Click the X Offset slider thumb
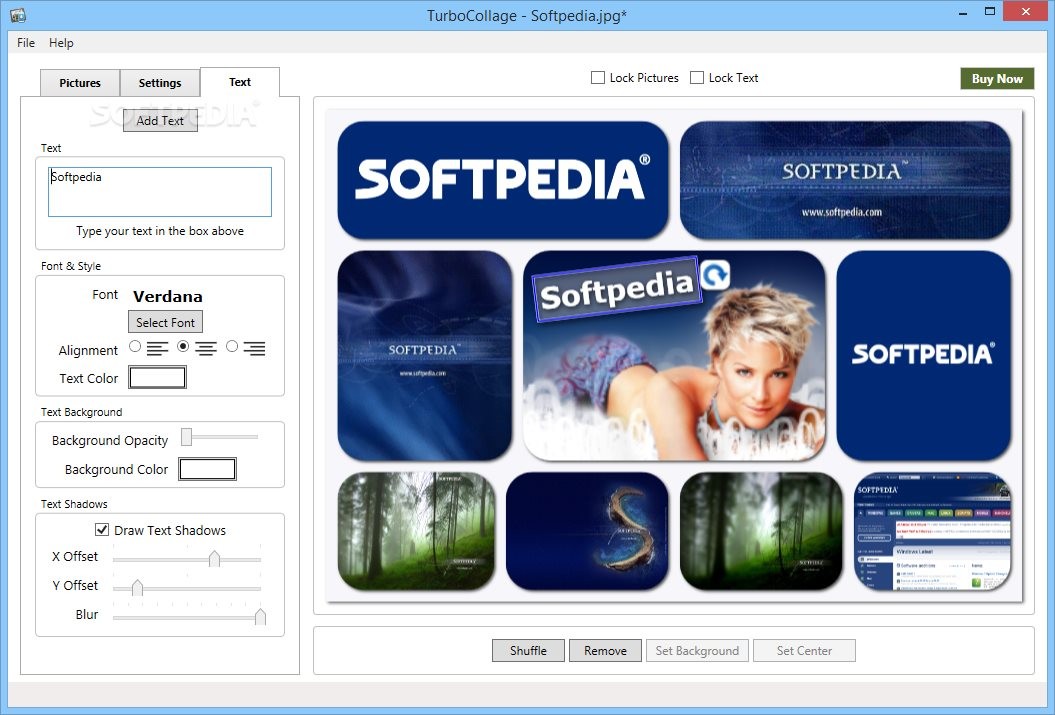The width and height of the screenshot is (1055, 715). coord(214,558)
